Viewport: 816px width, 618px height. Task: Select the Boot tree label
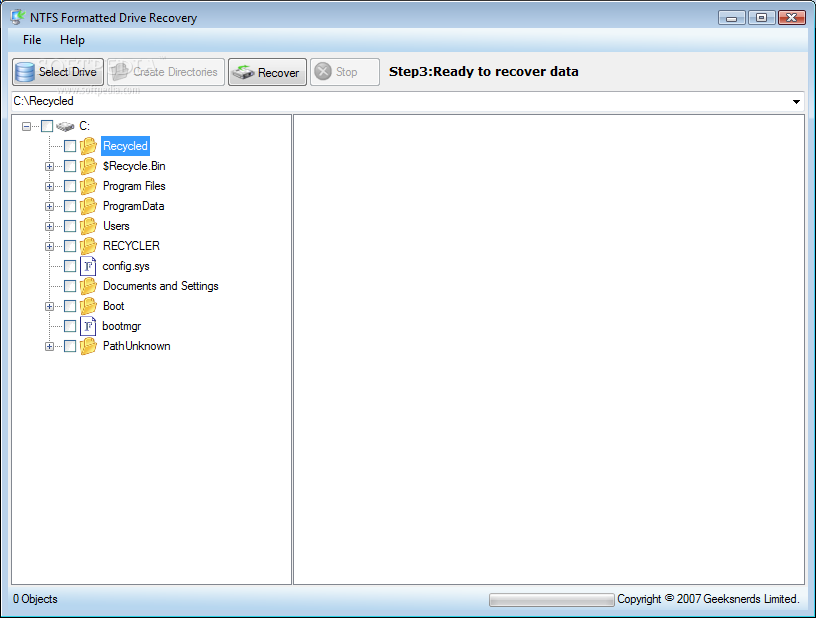click(x=113, y=306)
